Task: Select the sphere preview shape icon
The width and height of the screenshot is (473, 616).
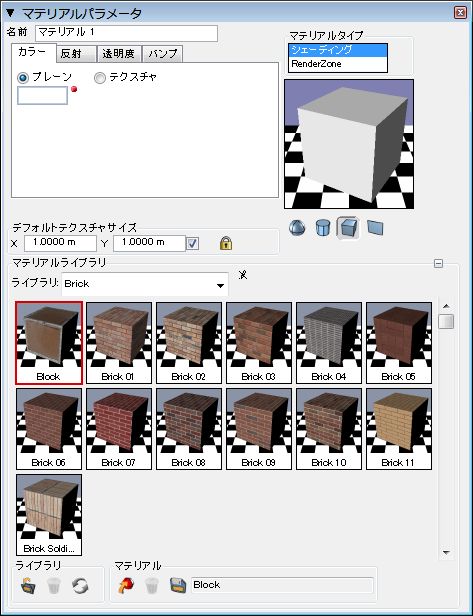Action: [297, 227]
